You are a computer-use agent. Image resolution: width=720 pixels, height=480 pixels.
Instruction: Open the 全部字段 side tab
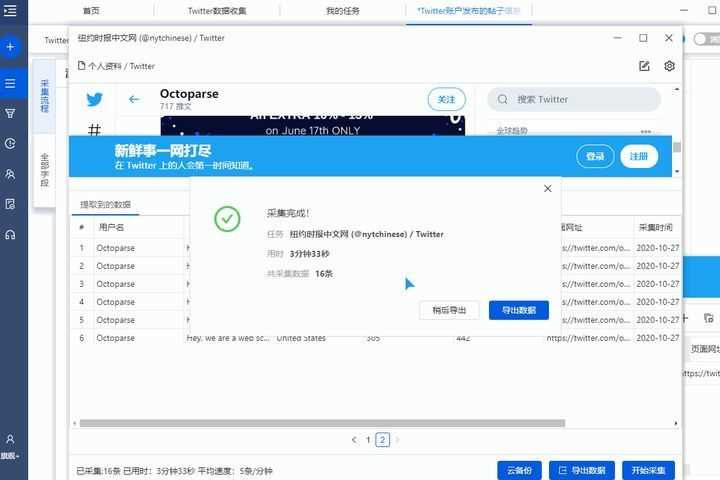click(x=45, y=170)
